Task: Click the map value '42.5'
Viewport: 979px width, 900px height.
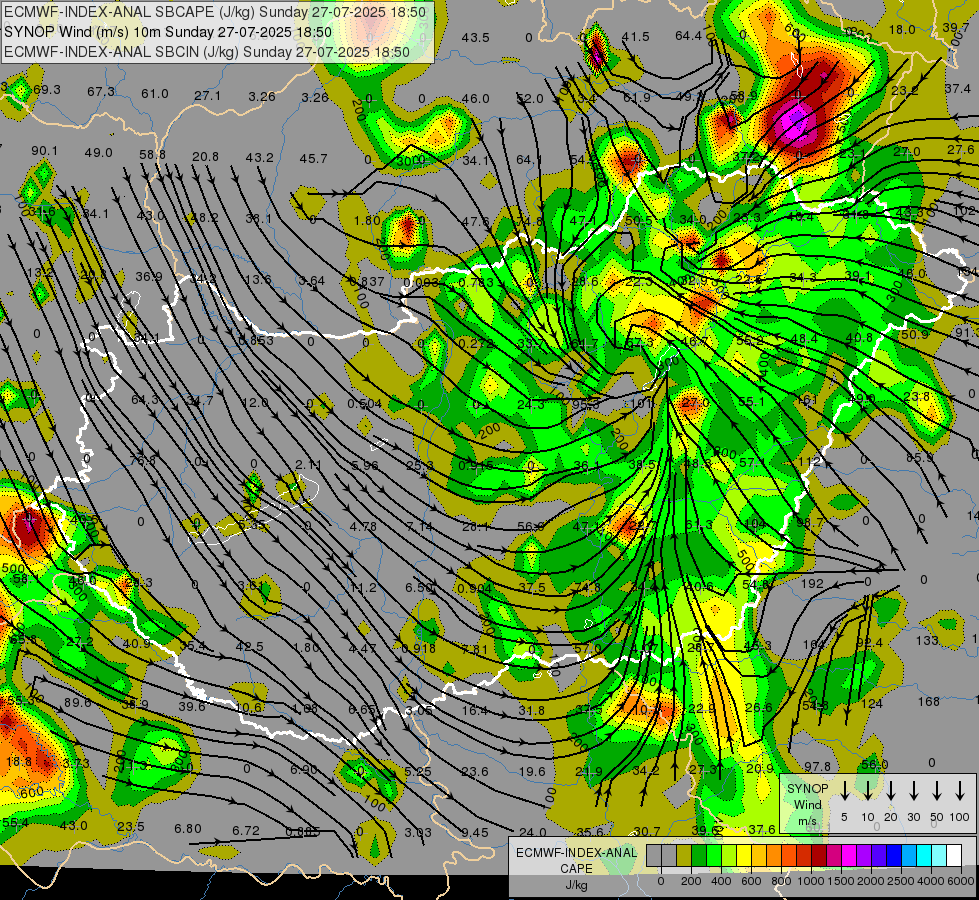Action: tap(250, 646)
